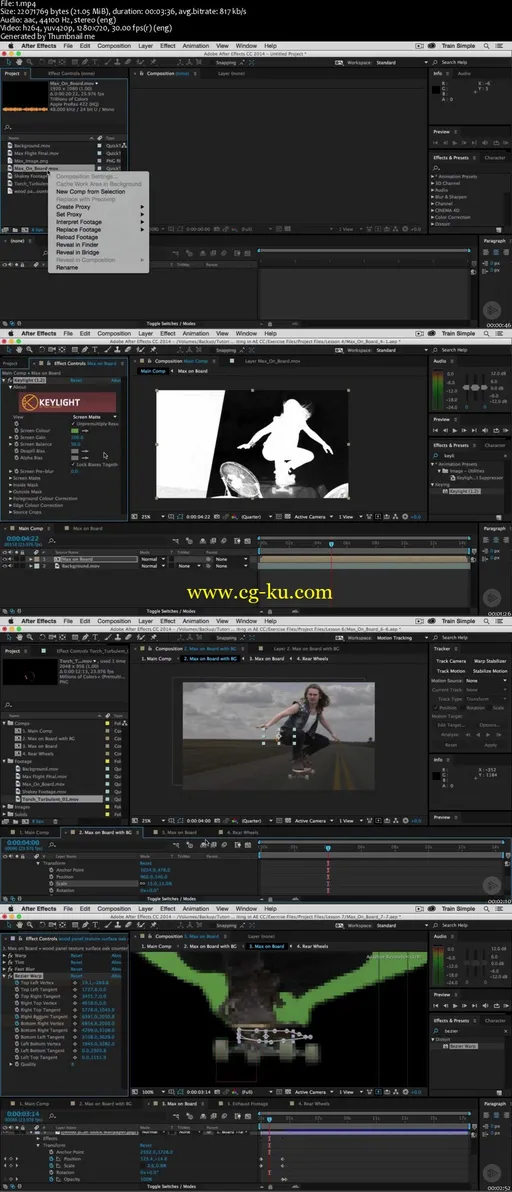Adjust audio level slider in Keylight frame's Audio panel

coord(476,388)
